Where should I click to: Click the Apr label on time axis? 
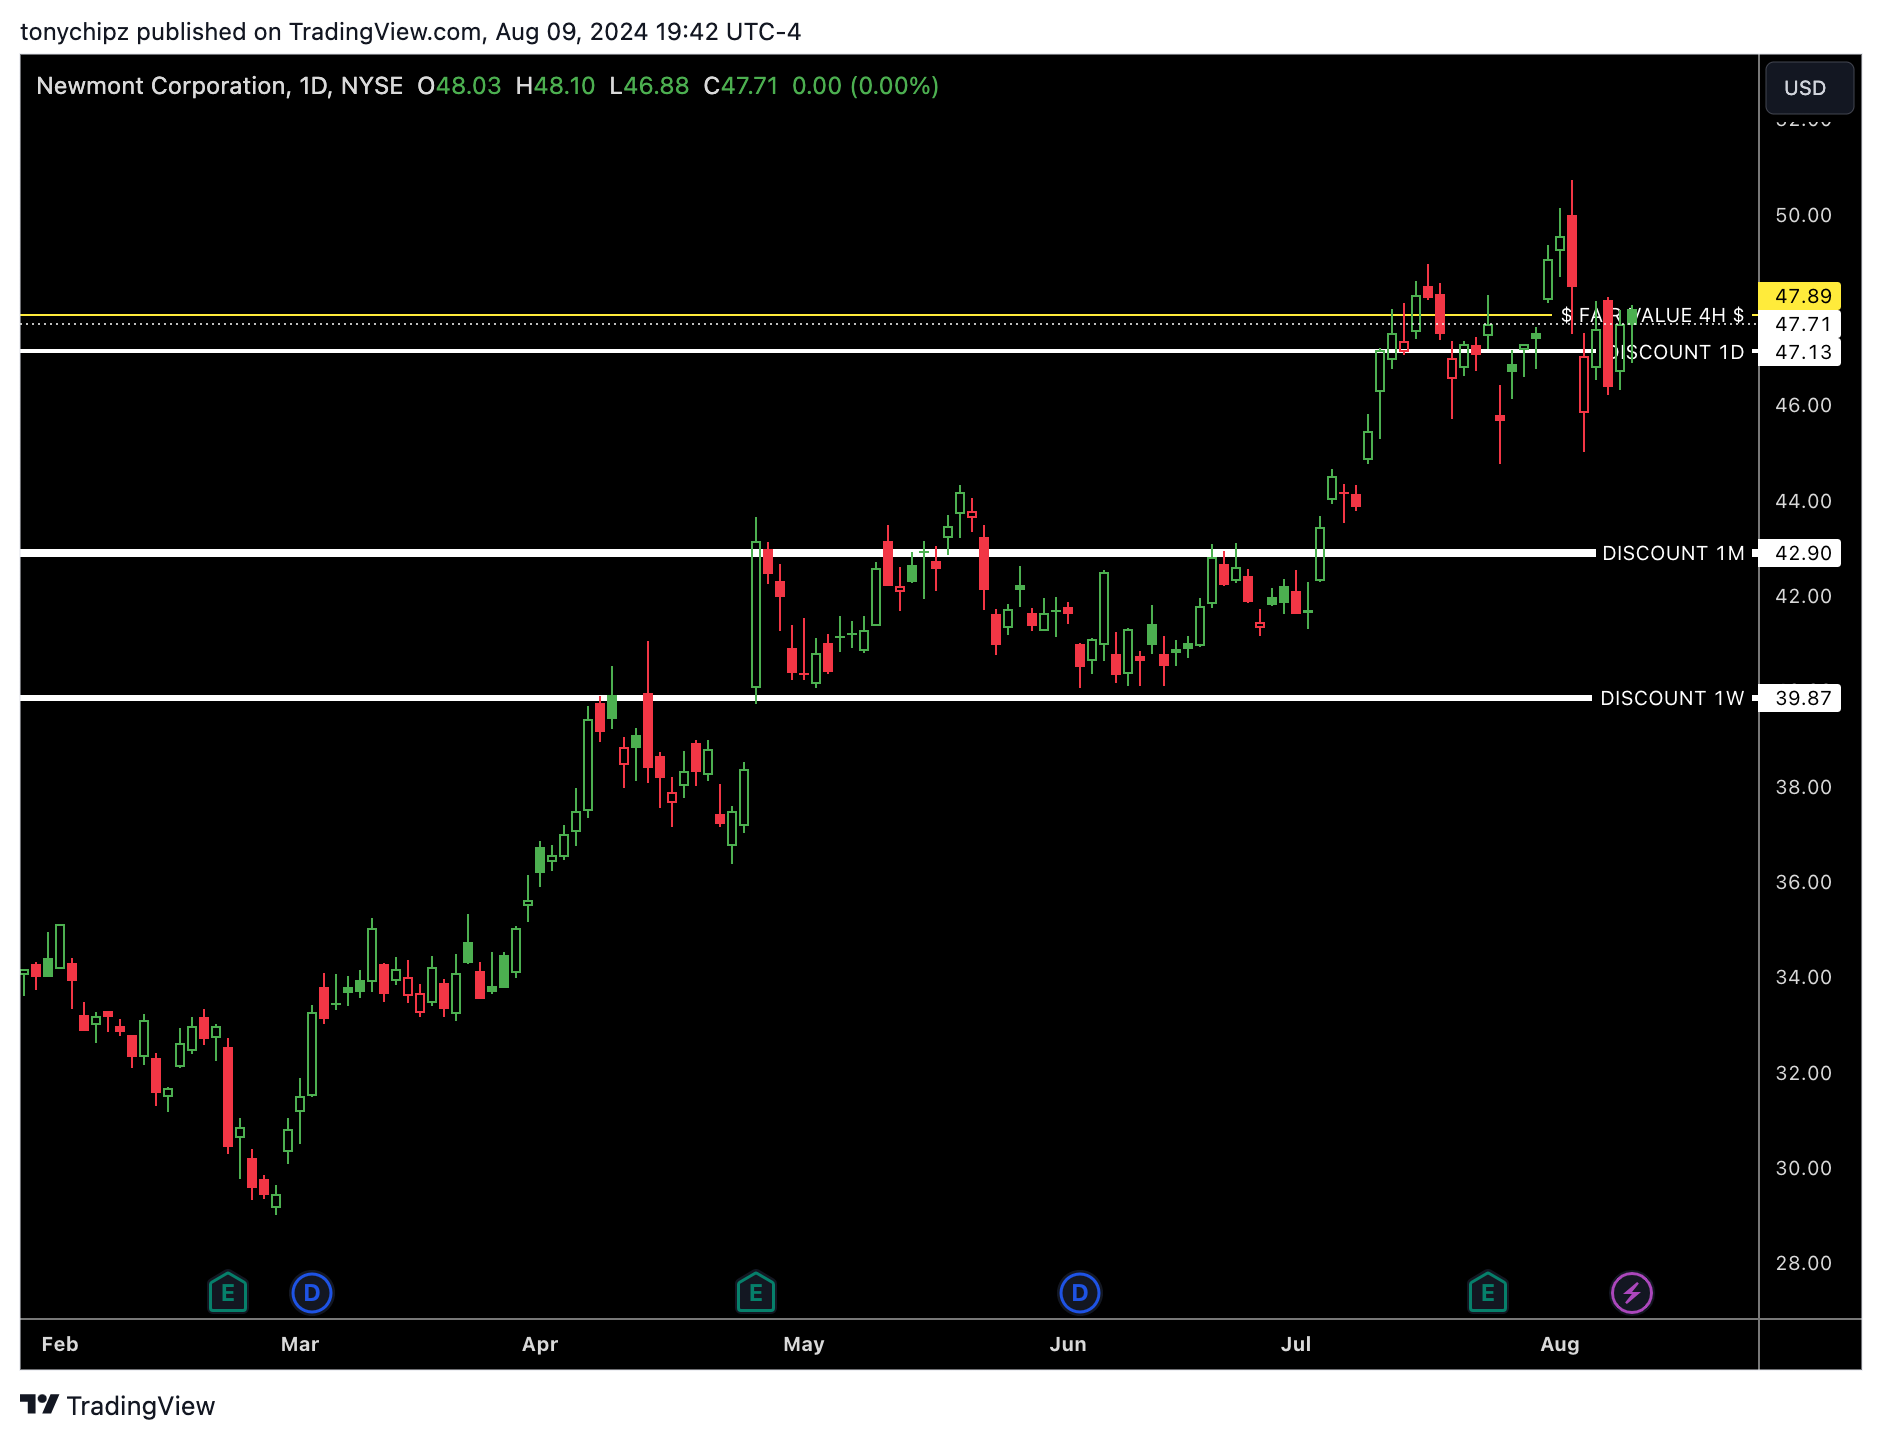click(x=540, y=1344)
